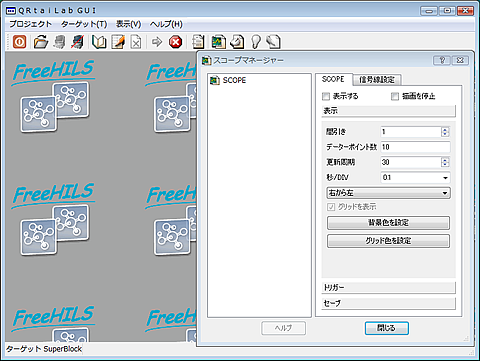The image size is (480, 361).
Task: Open the 秒/DIV dropdown
Action: (445, 178)
